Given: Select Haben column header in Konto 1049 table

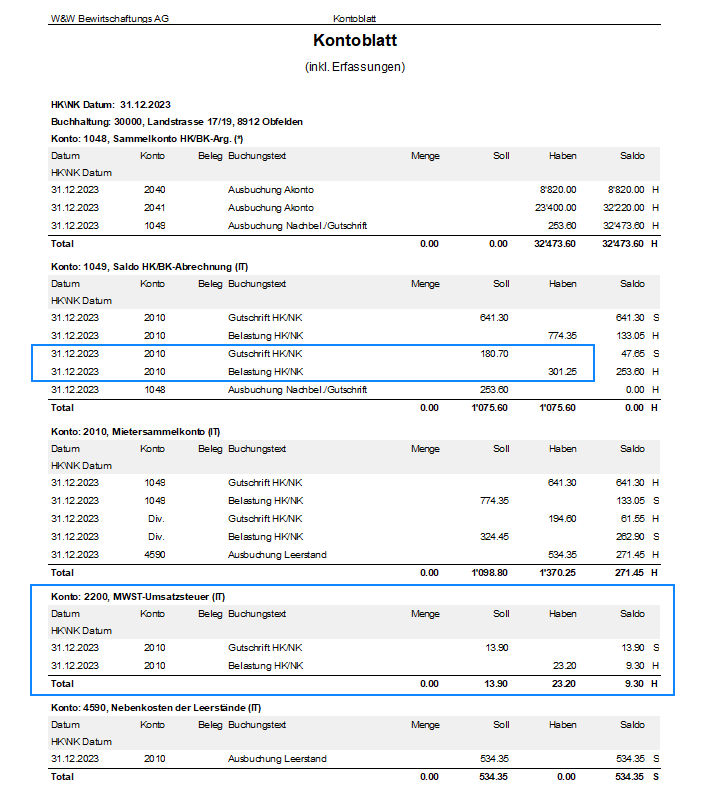Looking at the screenshot, I should pos(563,284).
